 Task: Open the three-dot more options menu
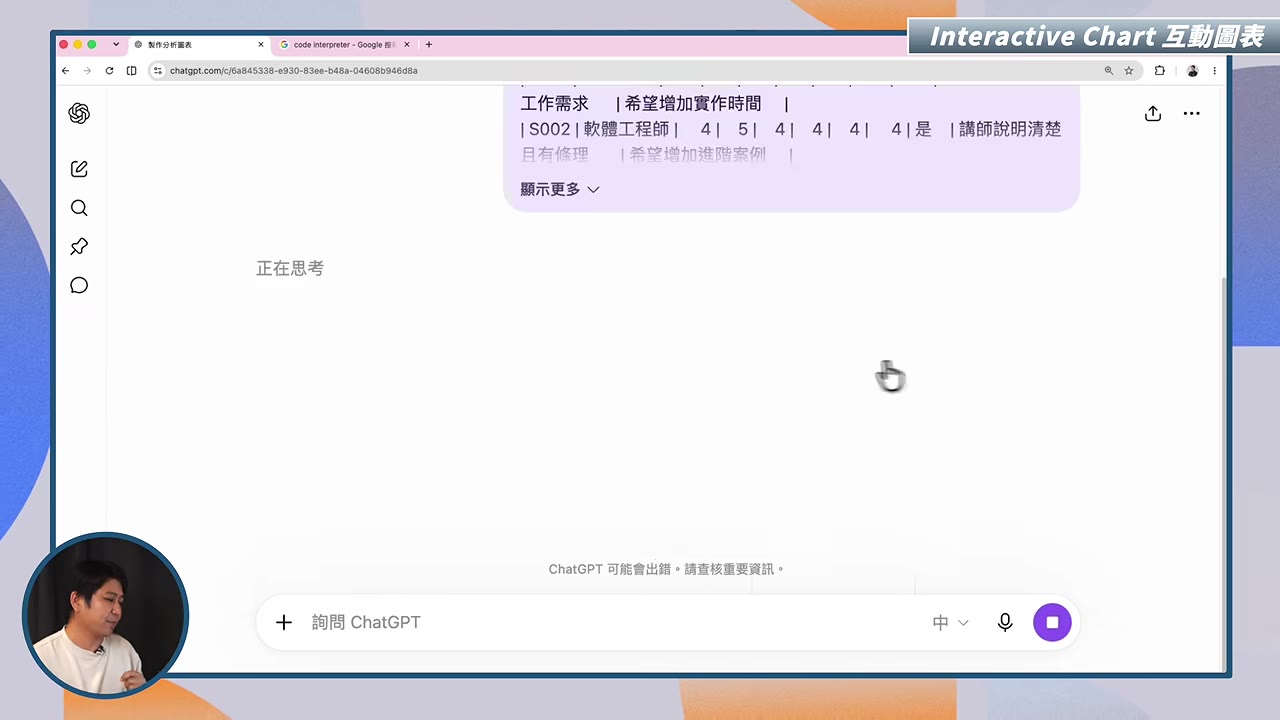click(x=1191, y=114)
